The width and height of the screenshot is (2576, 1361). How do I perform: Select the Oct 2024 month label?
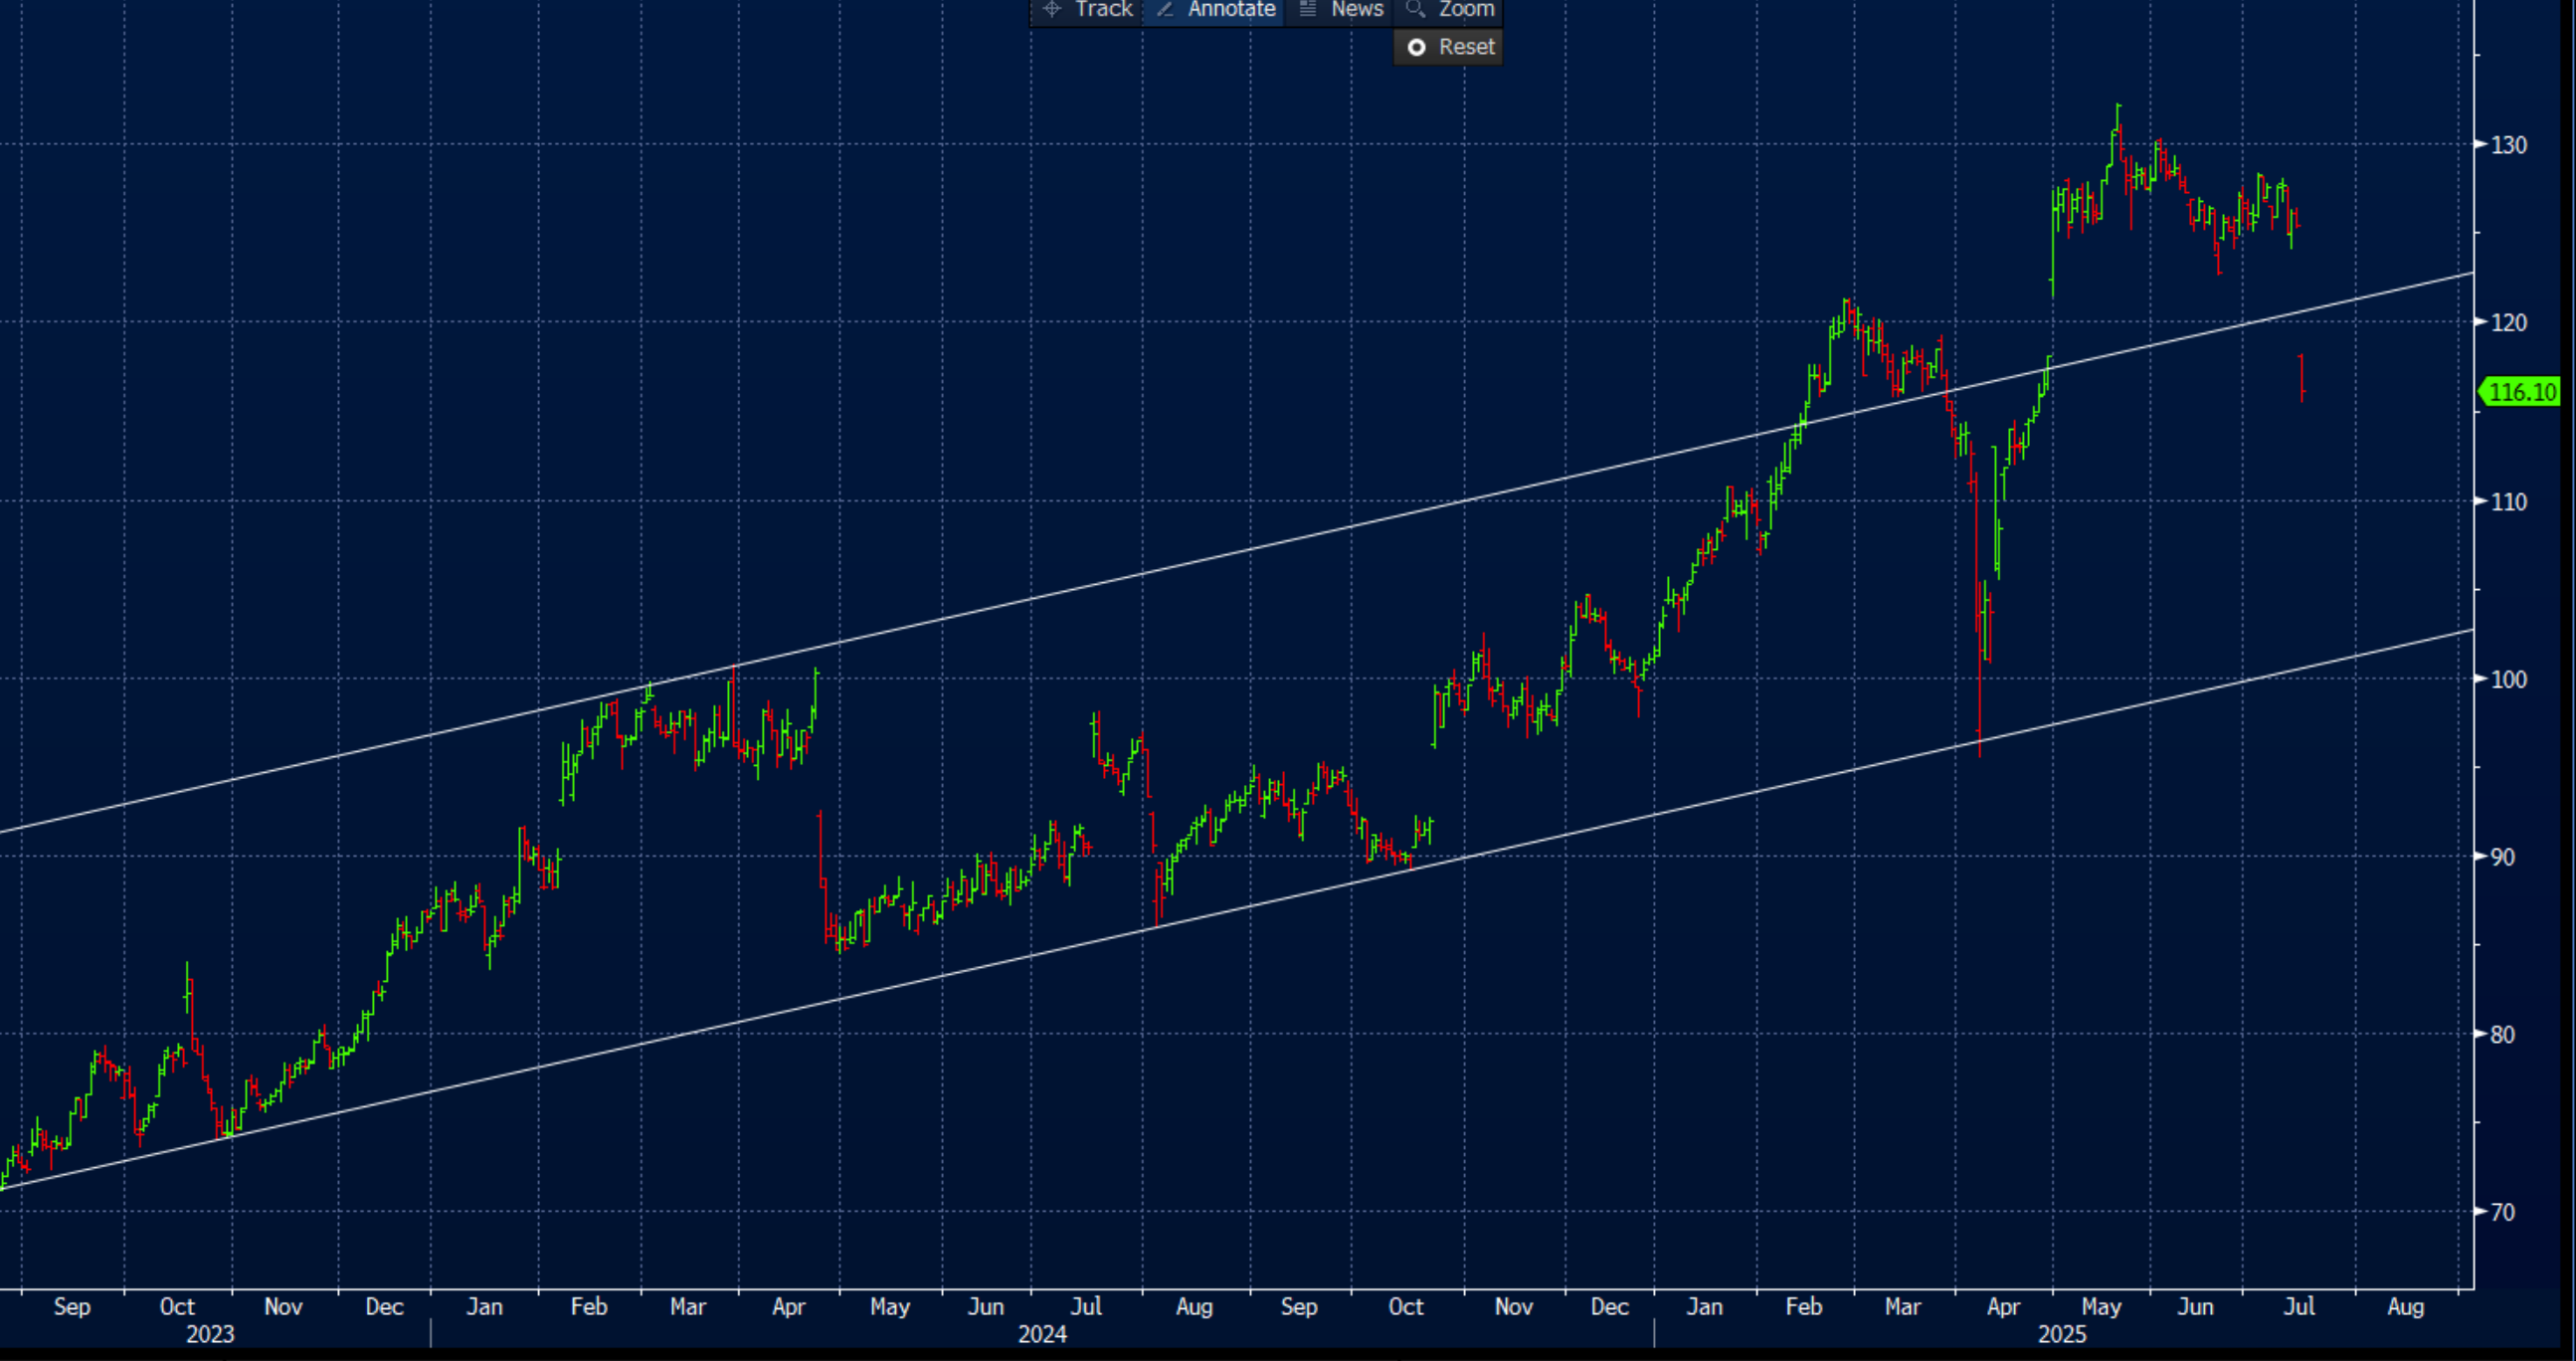1406,1306
